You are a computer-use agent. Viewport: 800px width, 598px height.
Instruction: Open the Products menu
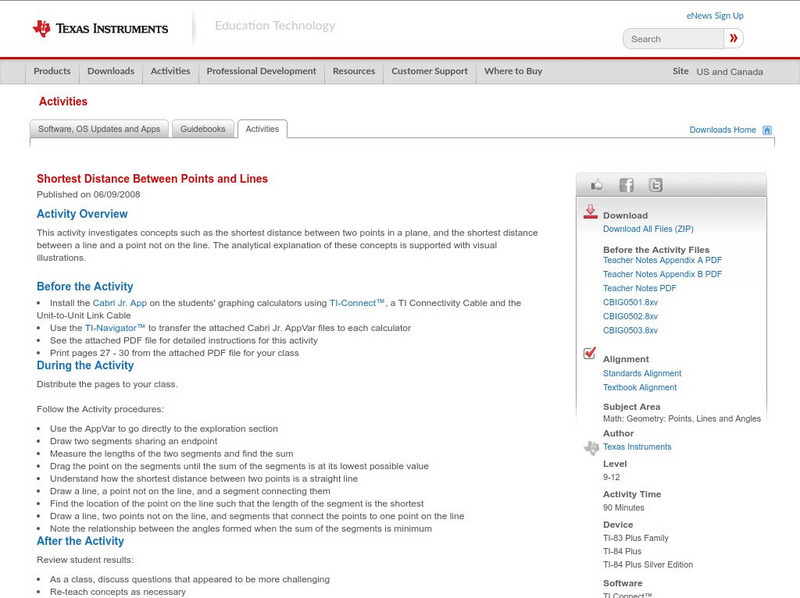click(52, 71)
